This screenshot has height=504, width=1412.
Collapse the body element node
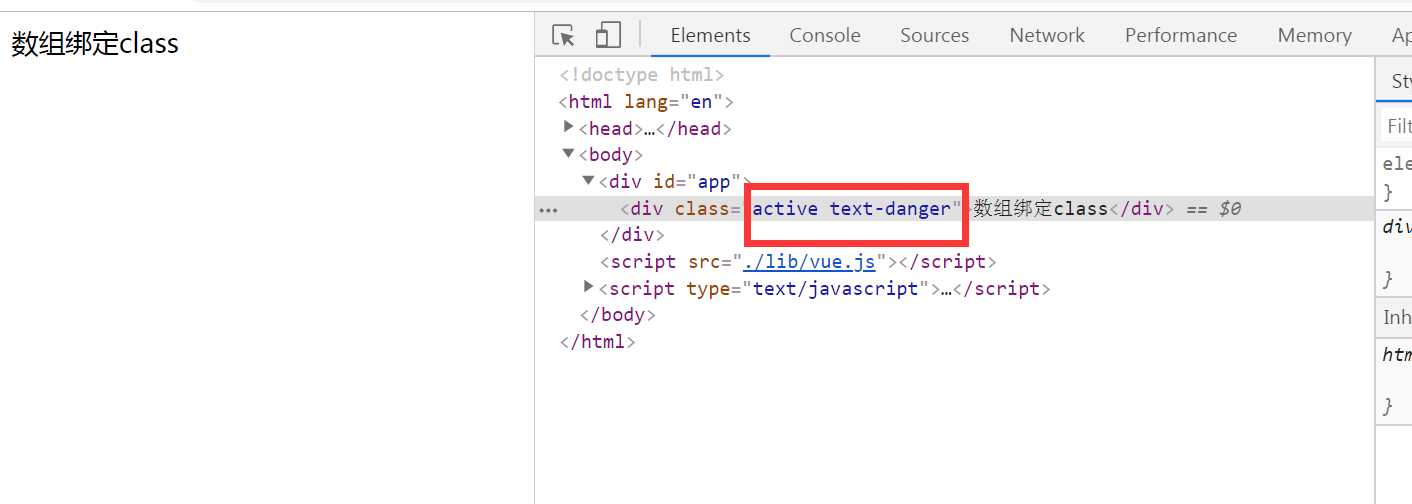[x=569, y=154]
